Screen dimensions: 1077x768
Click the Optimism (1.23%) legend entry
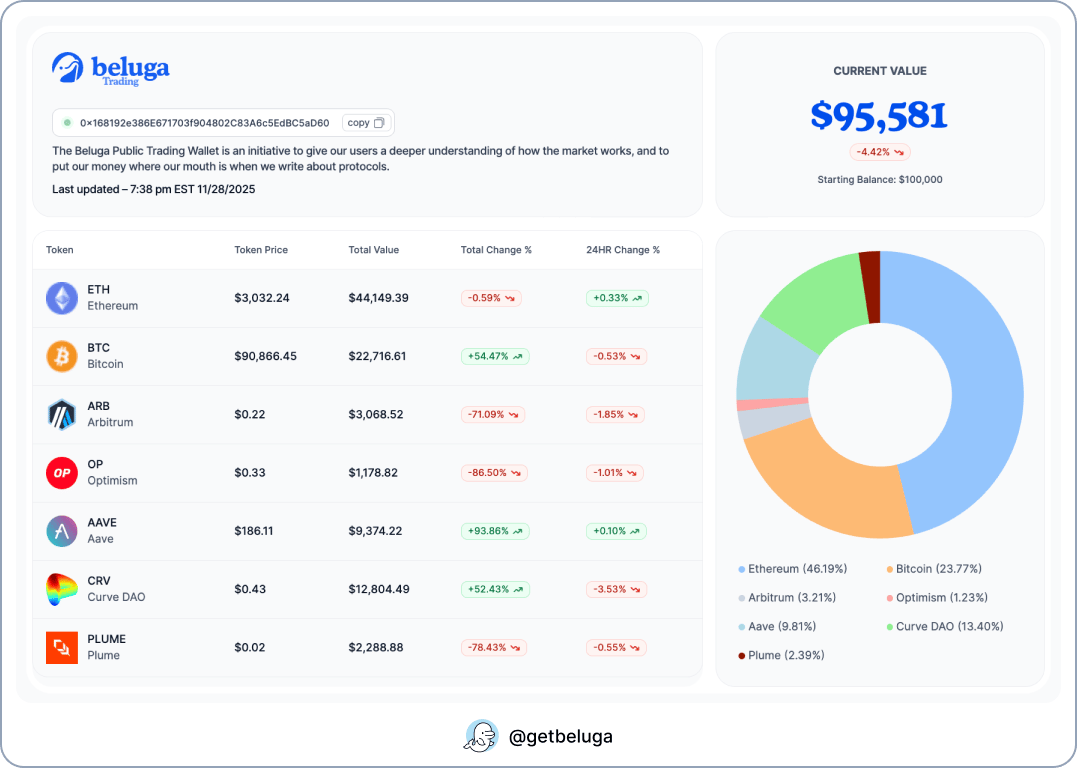pyautogui.click(x=937, y=598)
